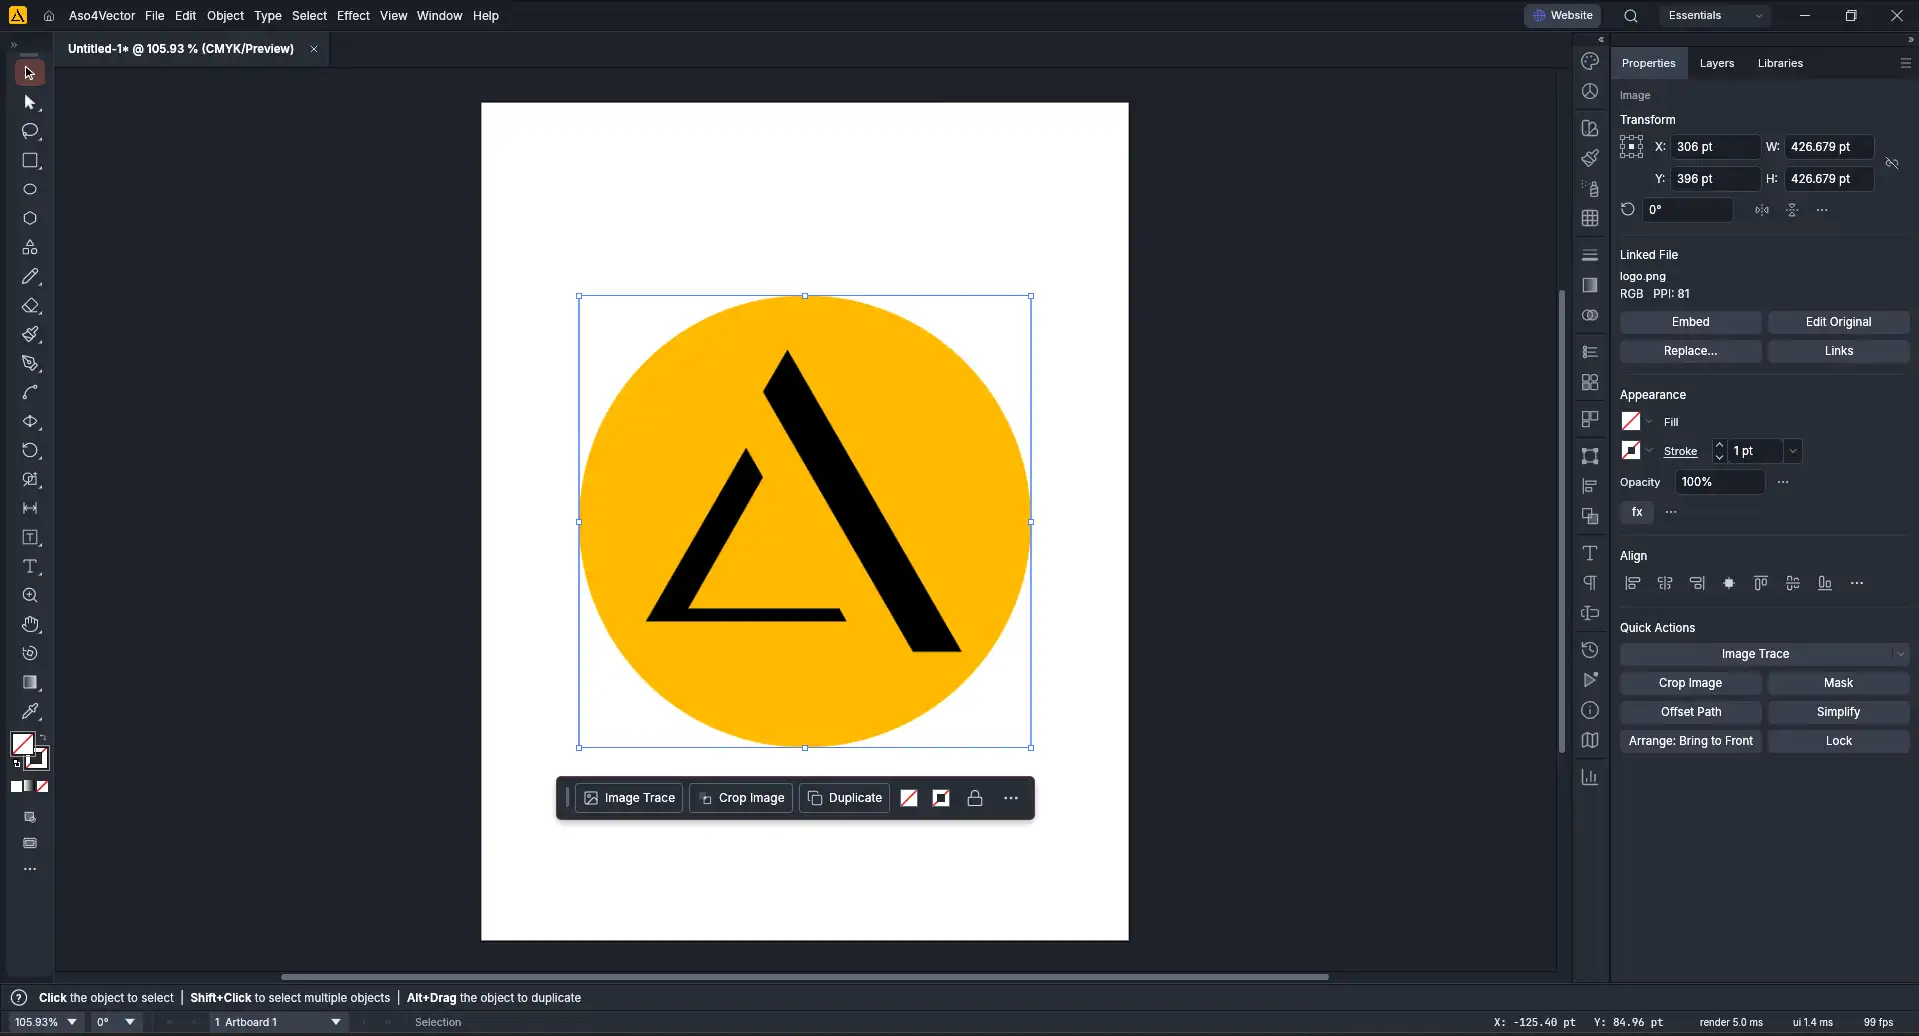Click the lock icon in floating toolbar
1919x1036 pixels.
click(975, 798)
